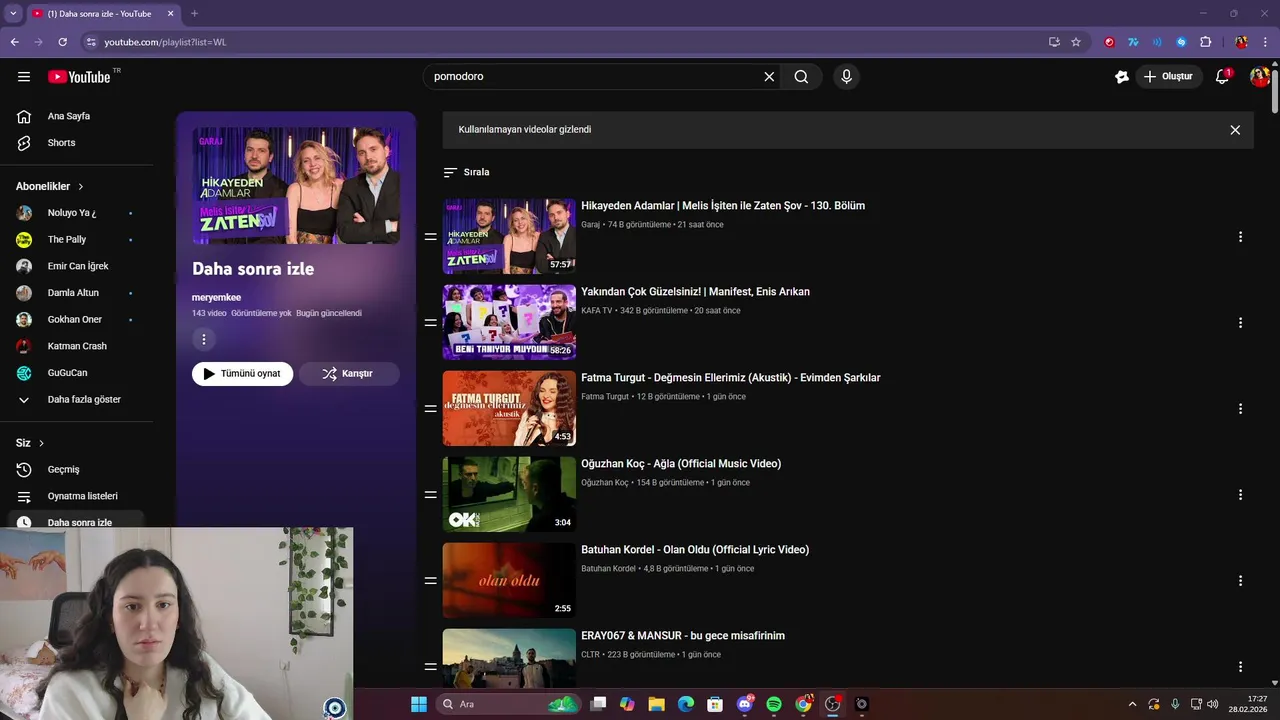Expand the Siz section chevron

click(x=41, y=443)
